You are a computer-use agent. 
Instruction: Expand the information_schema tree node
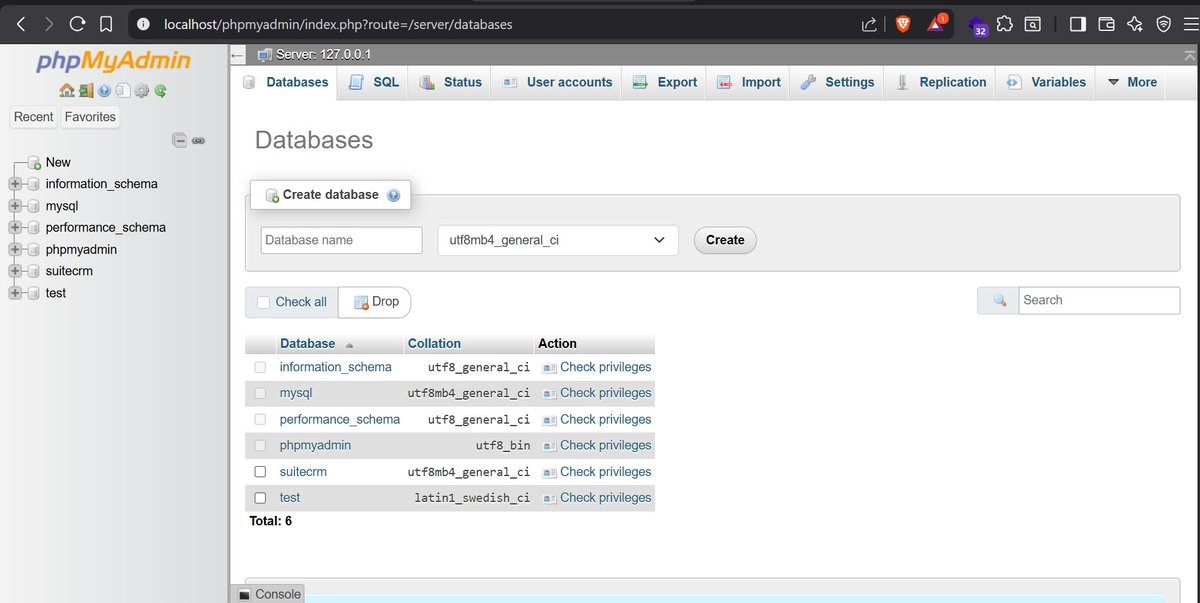pyautogui.click(x=14, y=184)
